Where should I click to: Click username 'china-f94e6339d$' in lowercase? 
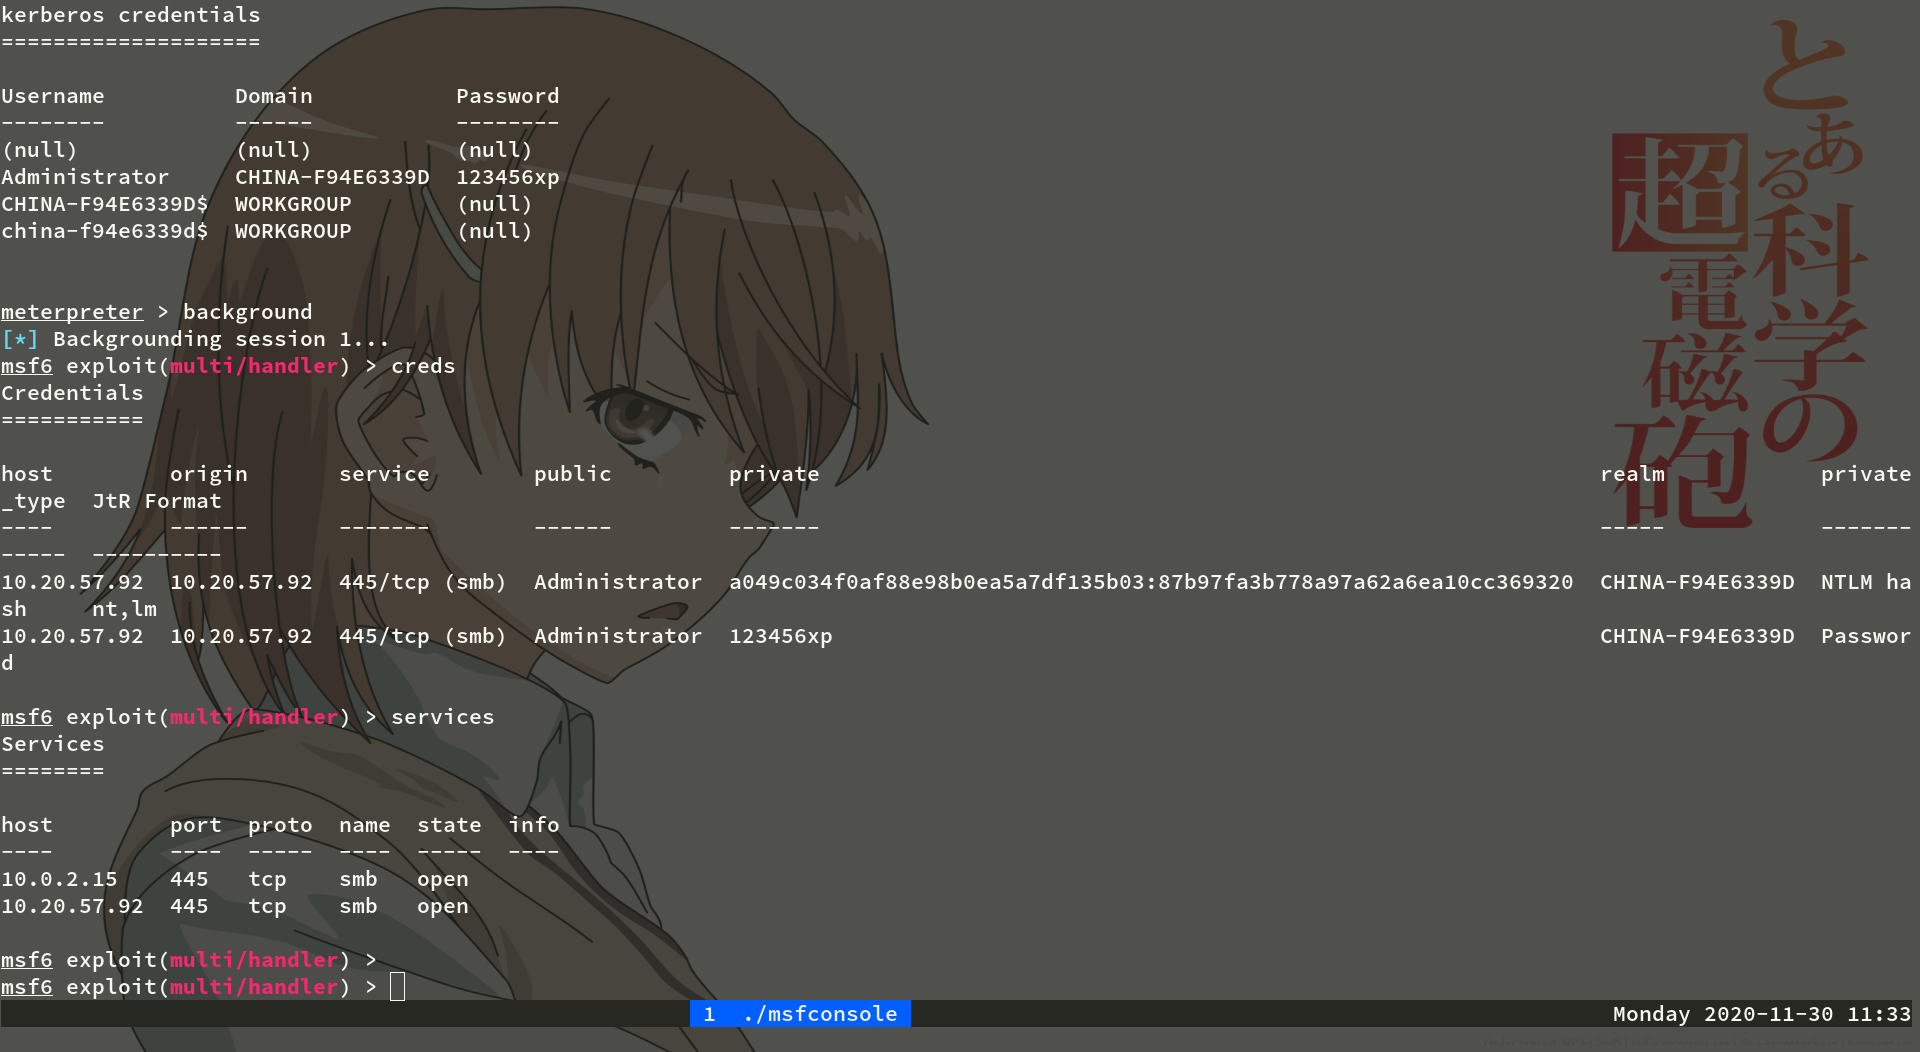coord(105,231)
